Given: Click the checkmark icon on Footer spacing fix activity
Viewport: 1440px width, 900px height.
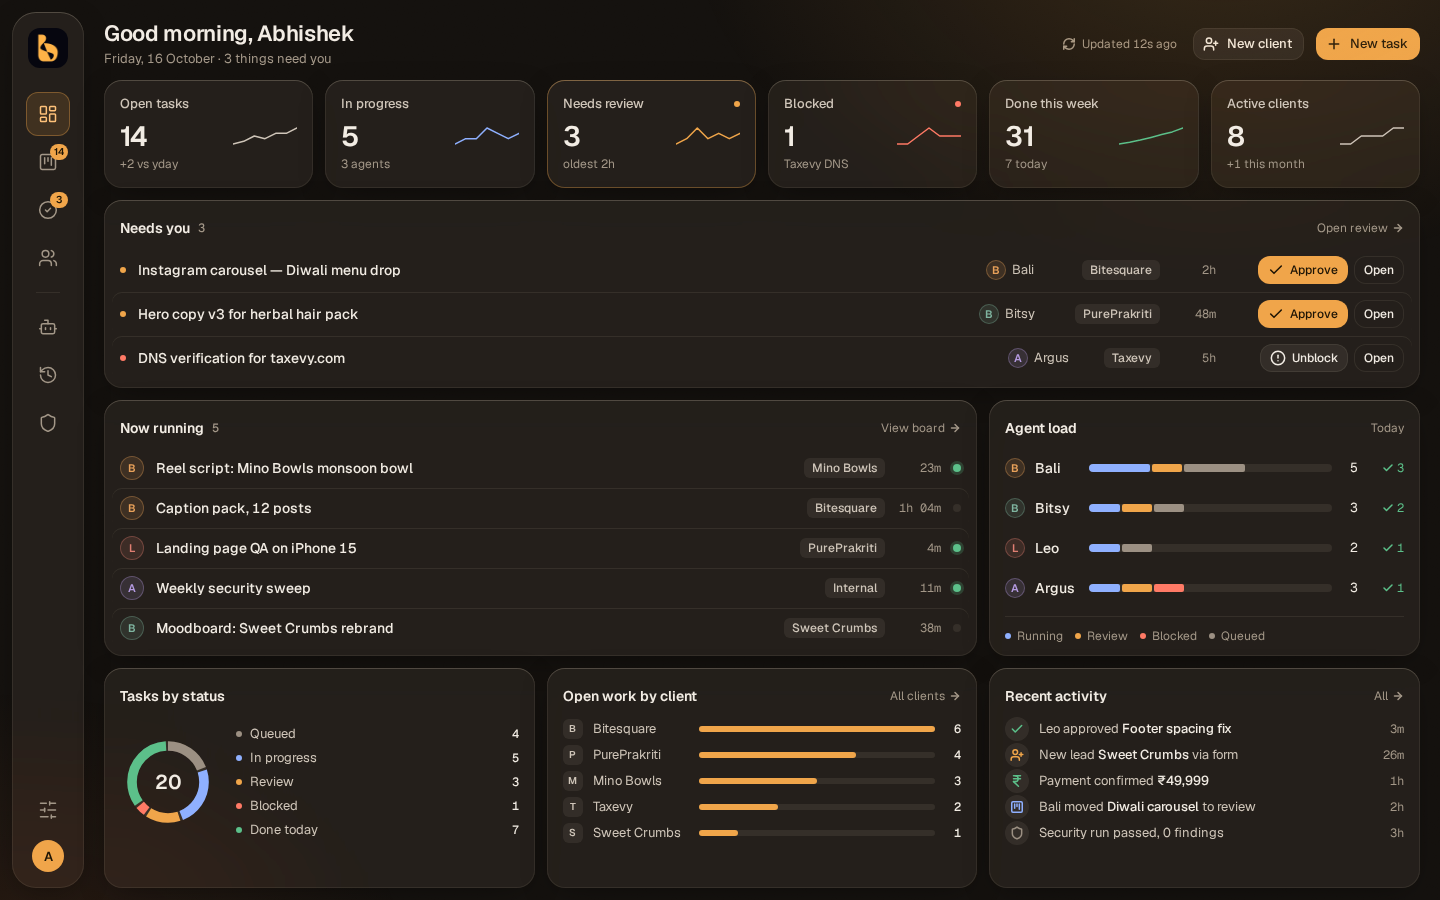Looking at the screenshot, I should pyautogui.click(x=1017, y=729).
